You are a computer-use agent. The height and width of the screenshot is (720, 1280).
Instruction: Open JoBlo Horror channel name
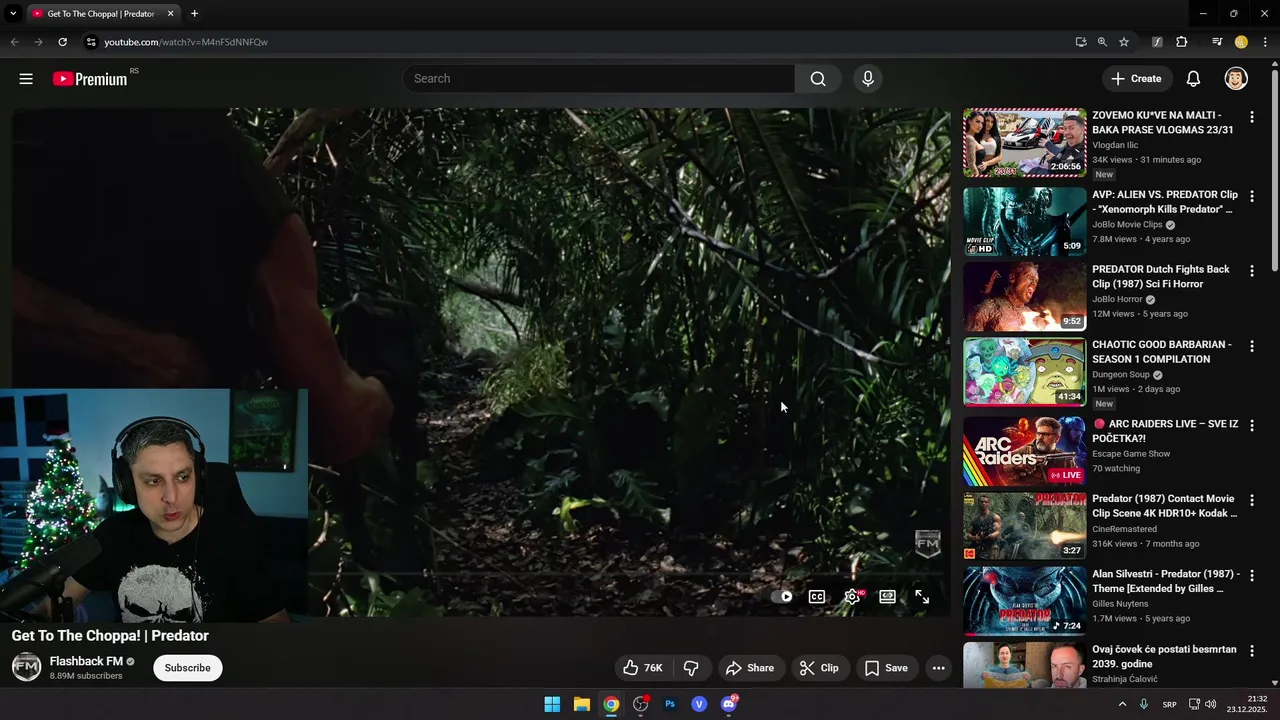(x=1117, y=299)
